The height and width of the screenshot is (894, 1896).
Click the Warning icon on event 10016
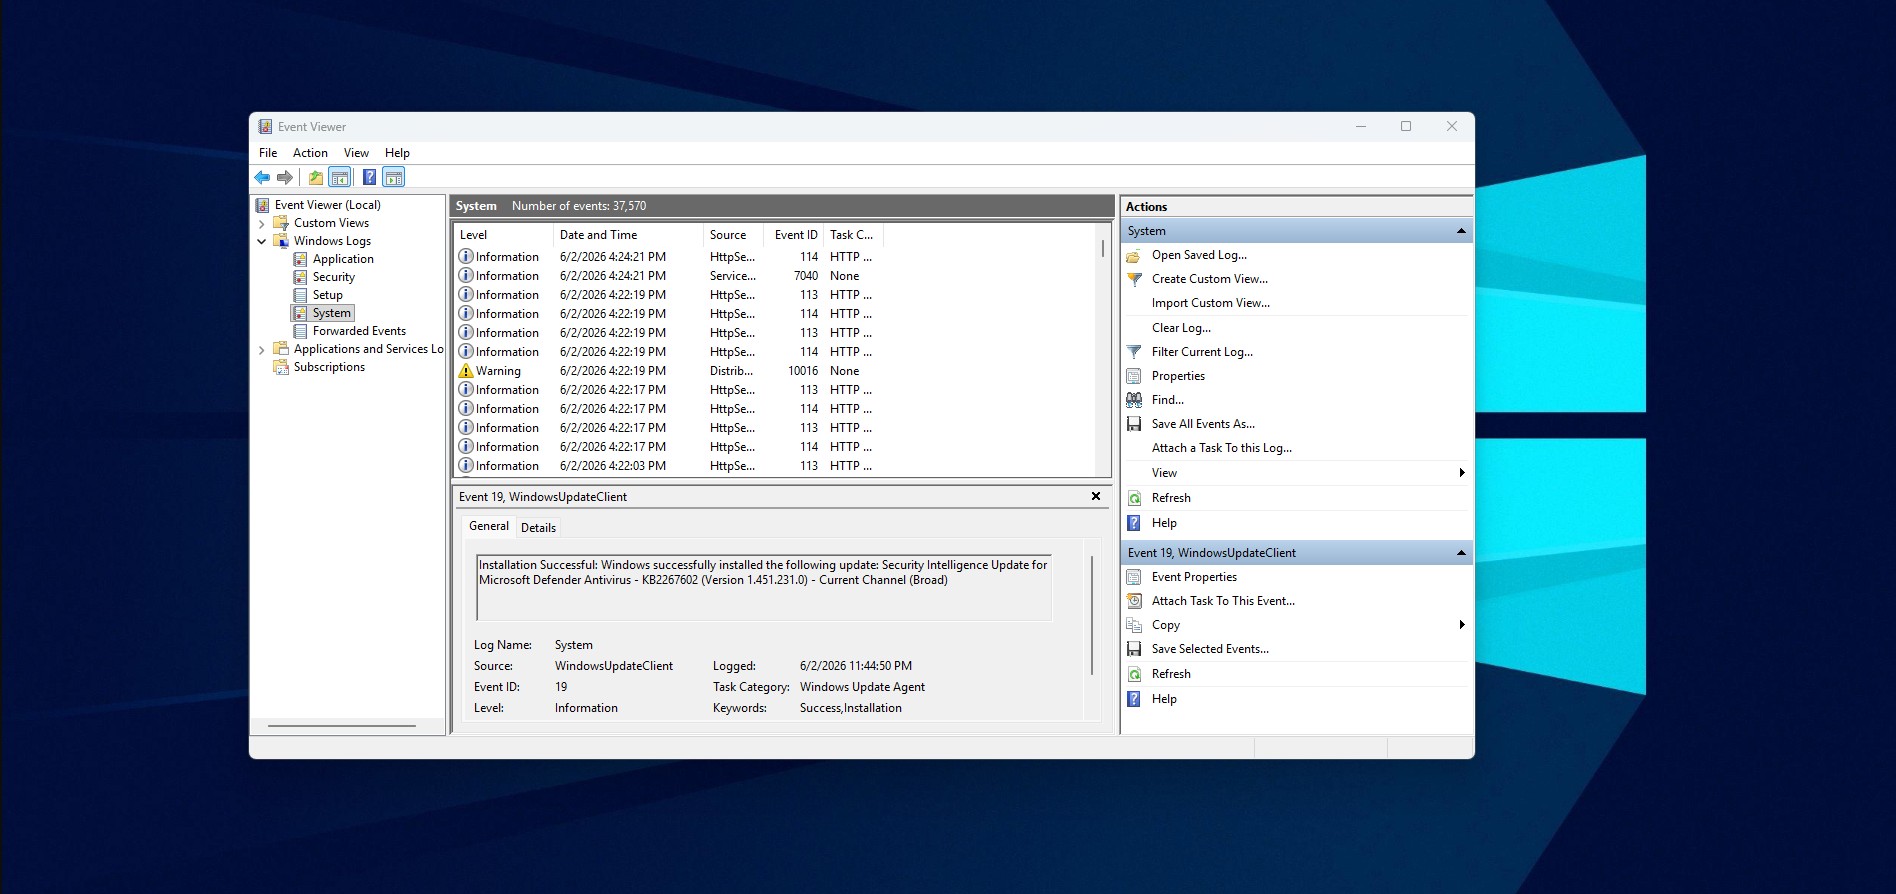[466, 370]
